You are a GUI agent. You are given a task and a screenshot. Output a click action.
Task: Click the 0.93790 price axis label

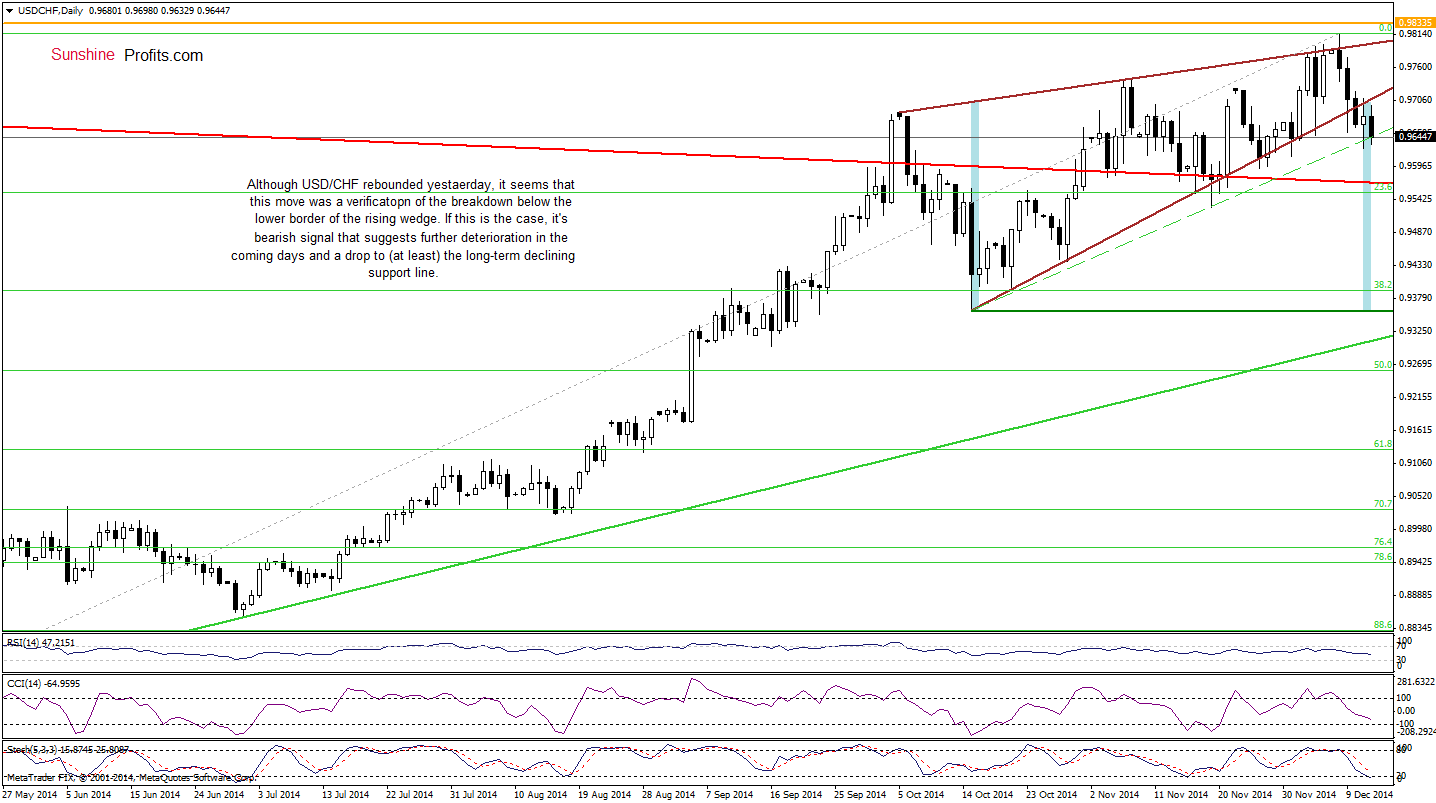(1414, 298)
